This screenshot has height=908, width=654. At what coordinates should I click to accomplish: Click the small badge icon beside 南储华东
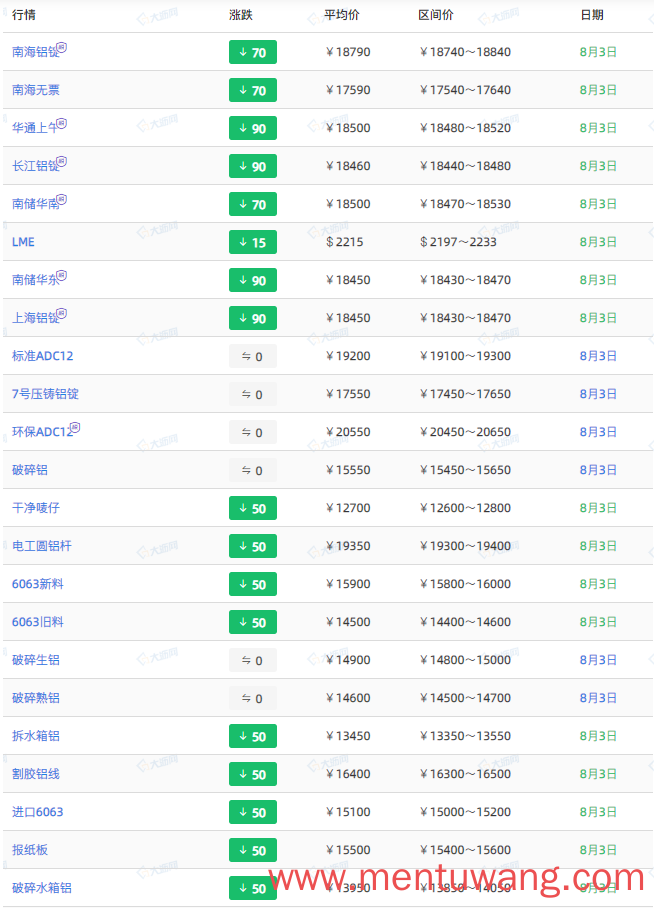(61, 276)
